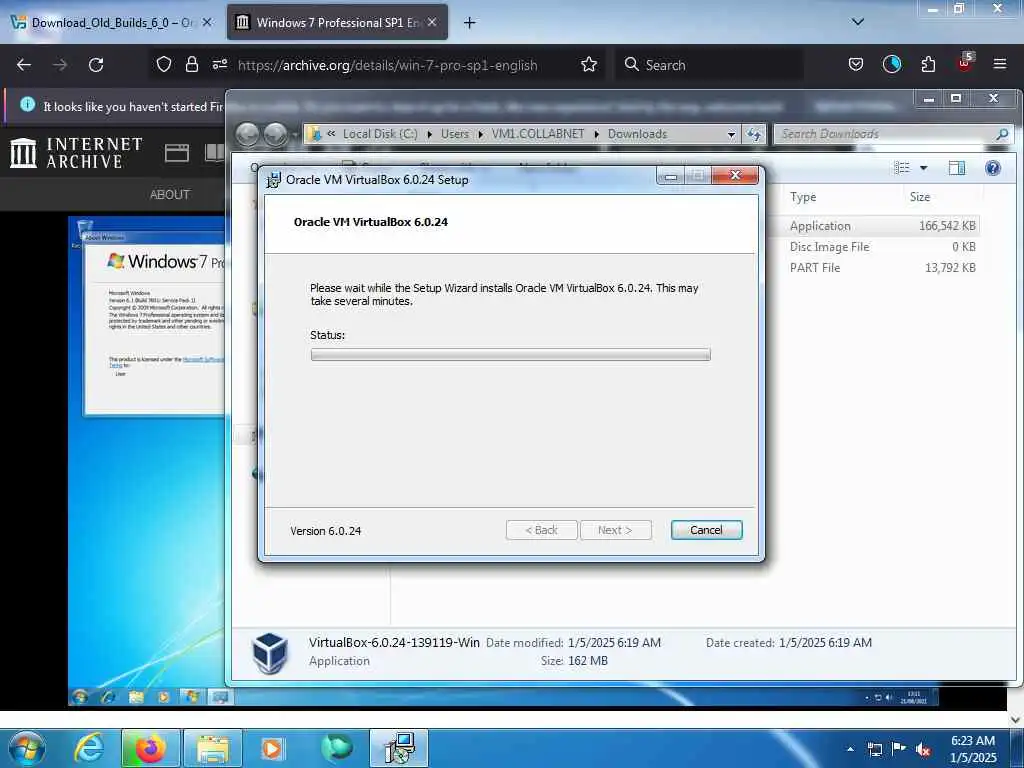
Task: Open site permissions icon in address bar
Action: [219, 65]
